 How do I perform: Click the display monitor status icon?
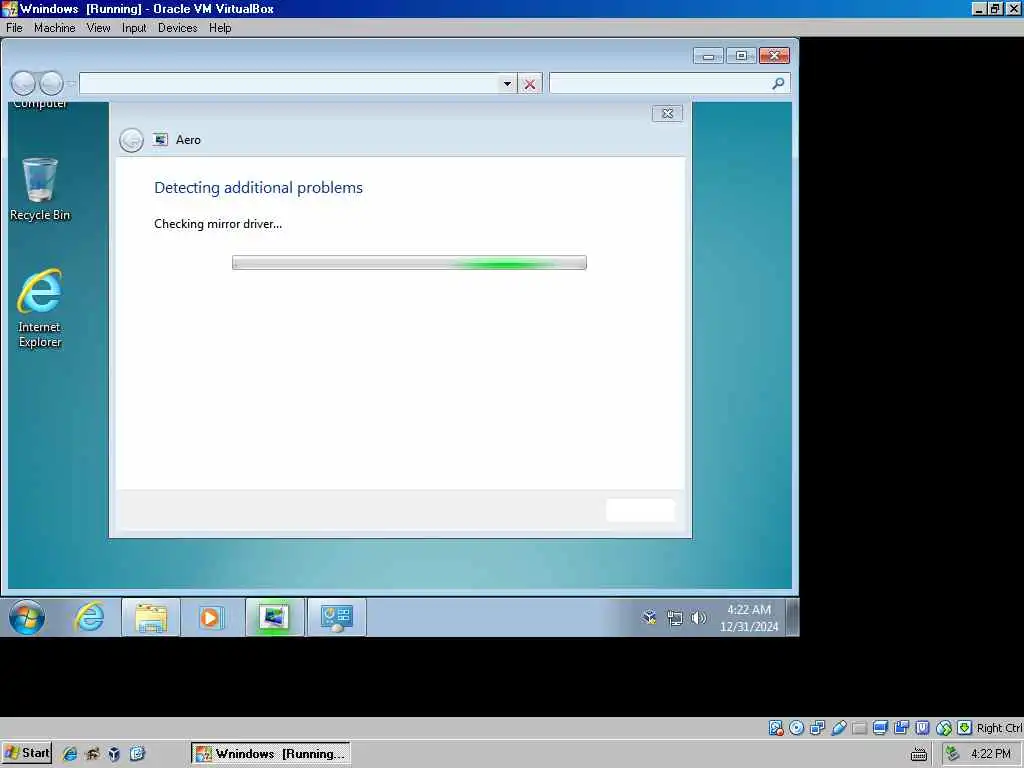coord(880,728)
